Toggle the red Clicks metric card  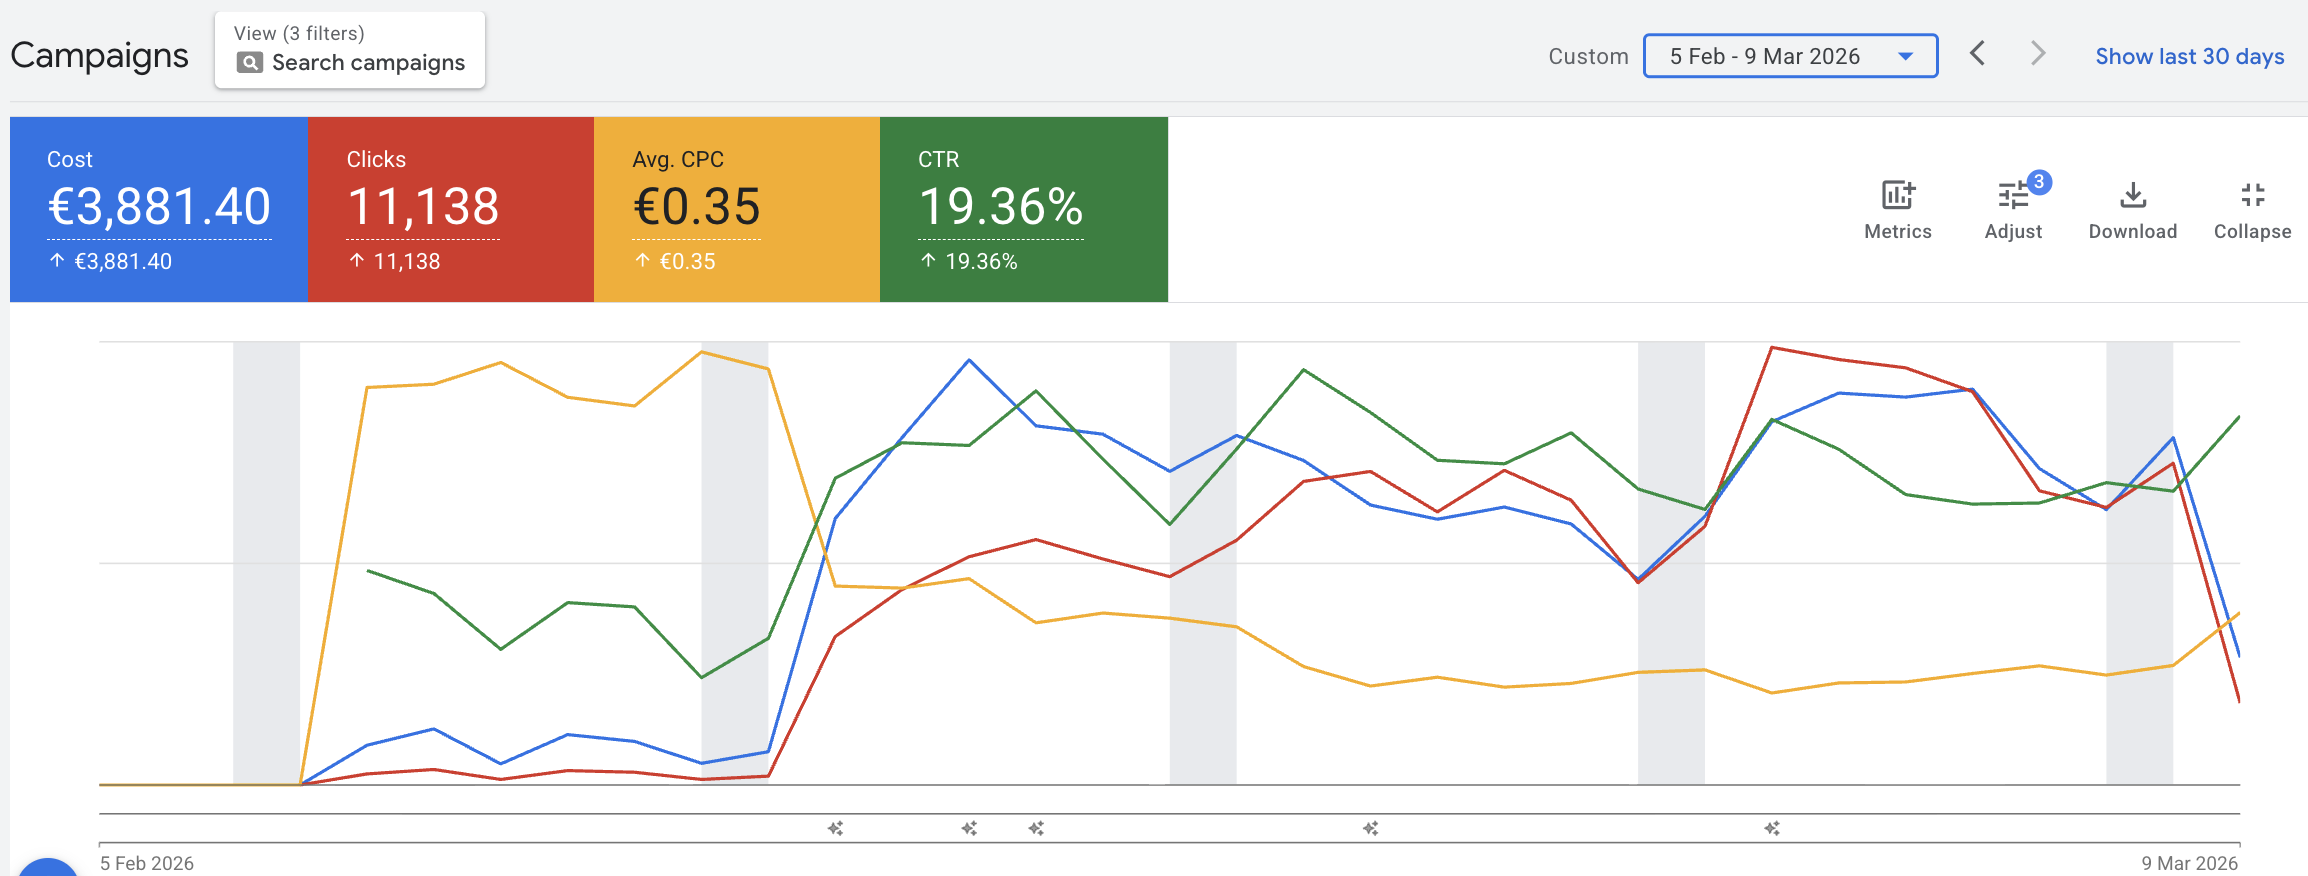click(450, 209)
